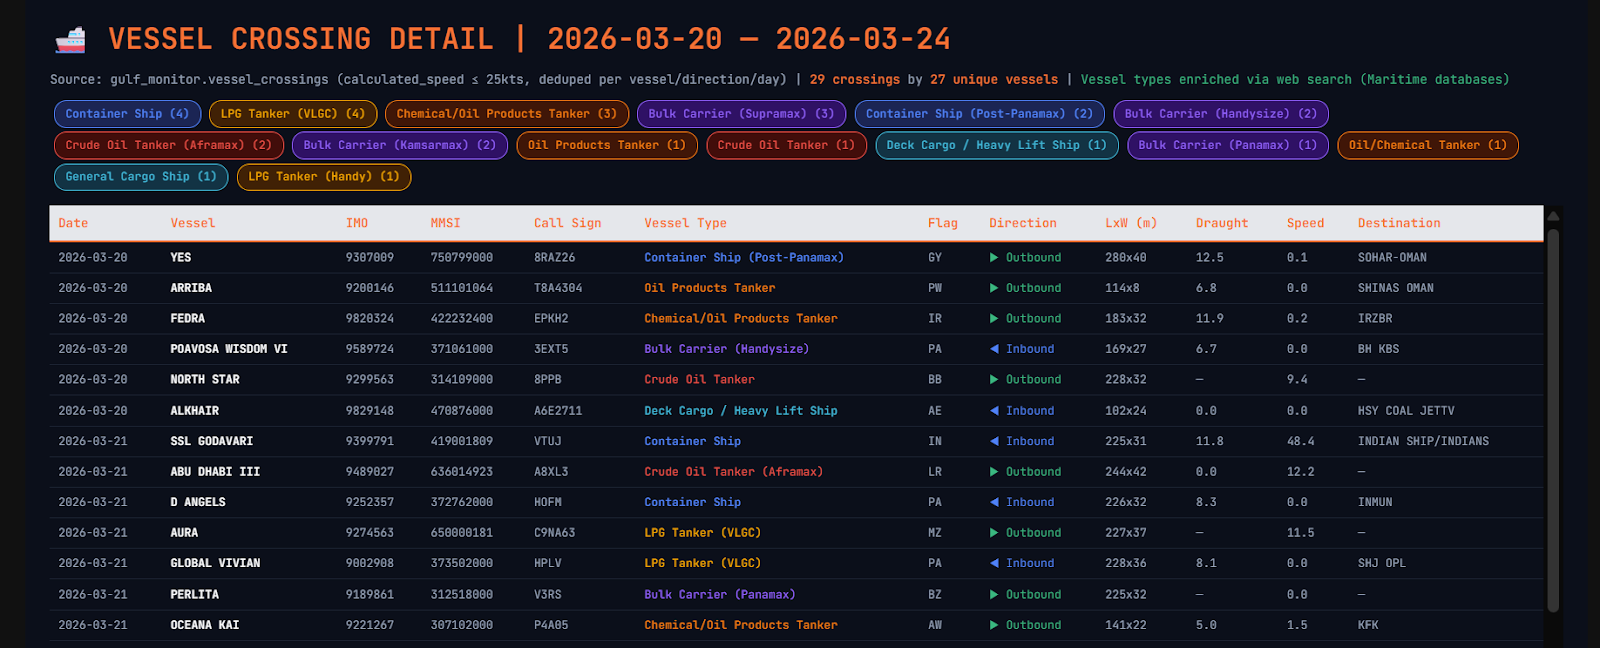
Task: Click the scrollbar up arrow above the table
Action: point(1552,215)
